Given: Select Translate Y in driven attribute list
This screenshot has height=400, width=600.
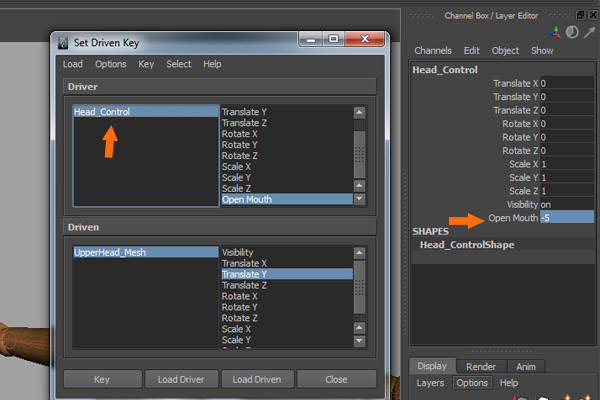Looking at the screenshot, I should pos(287,274).
